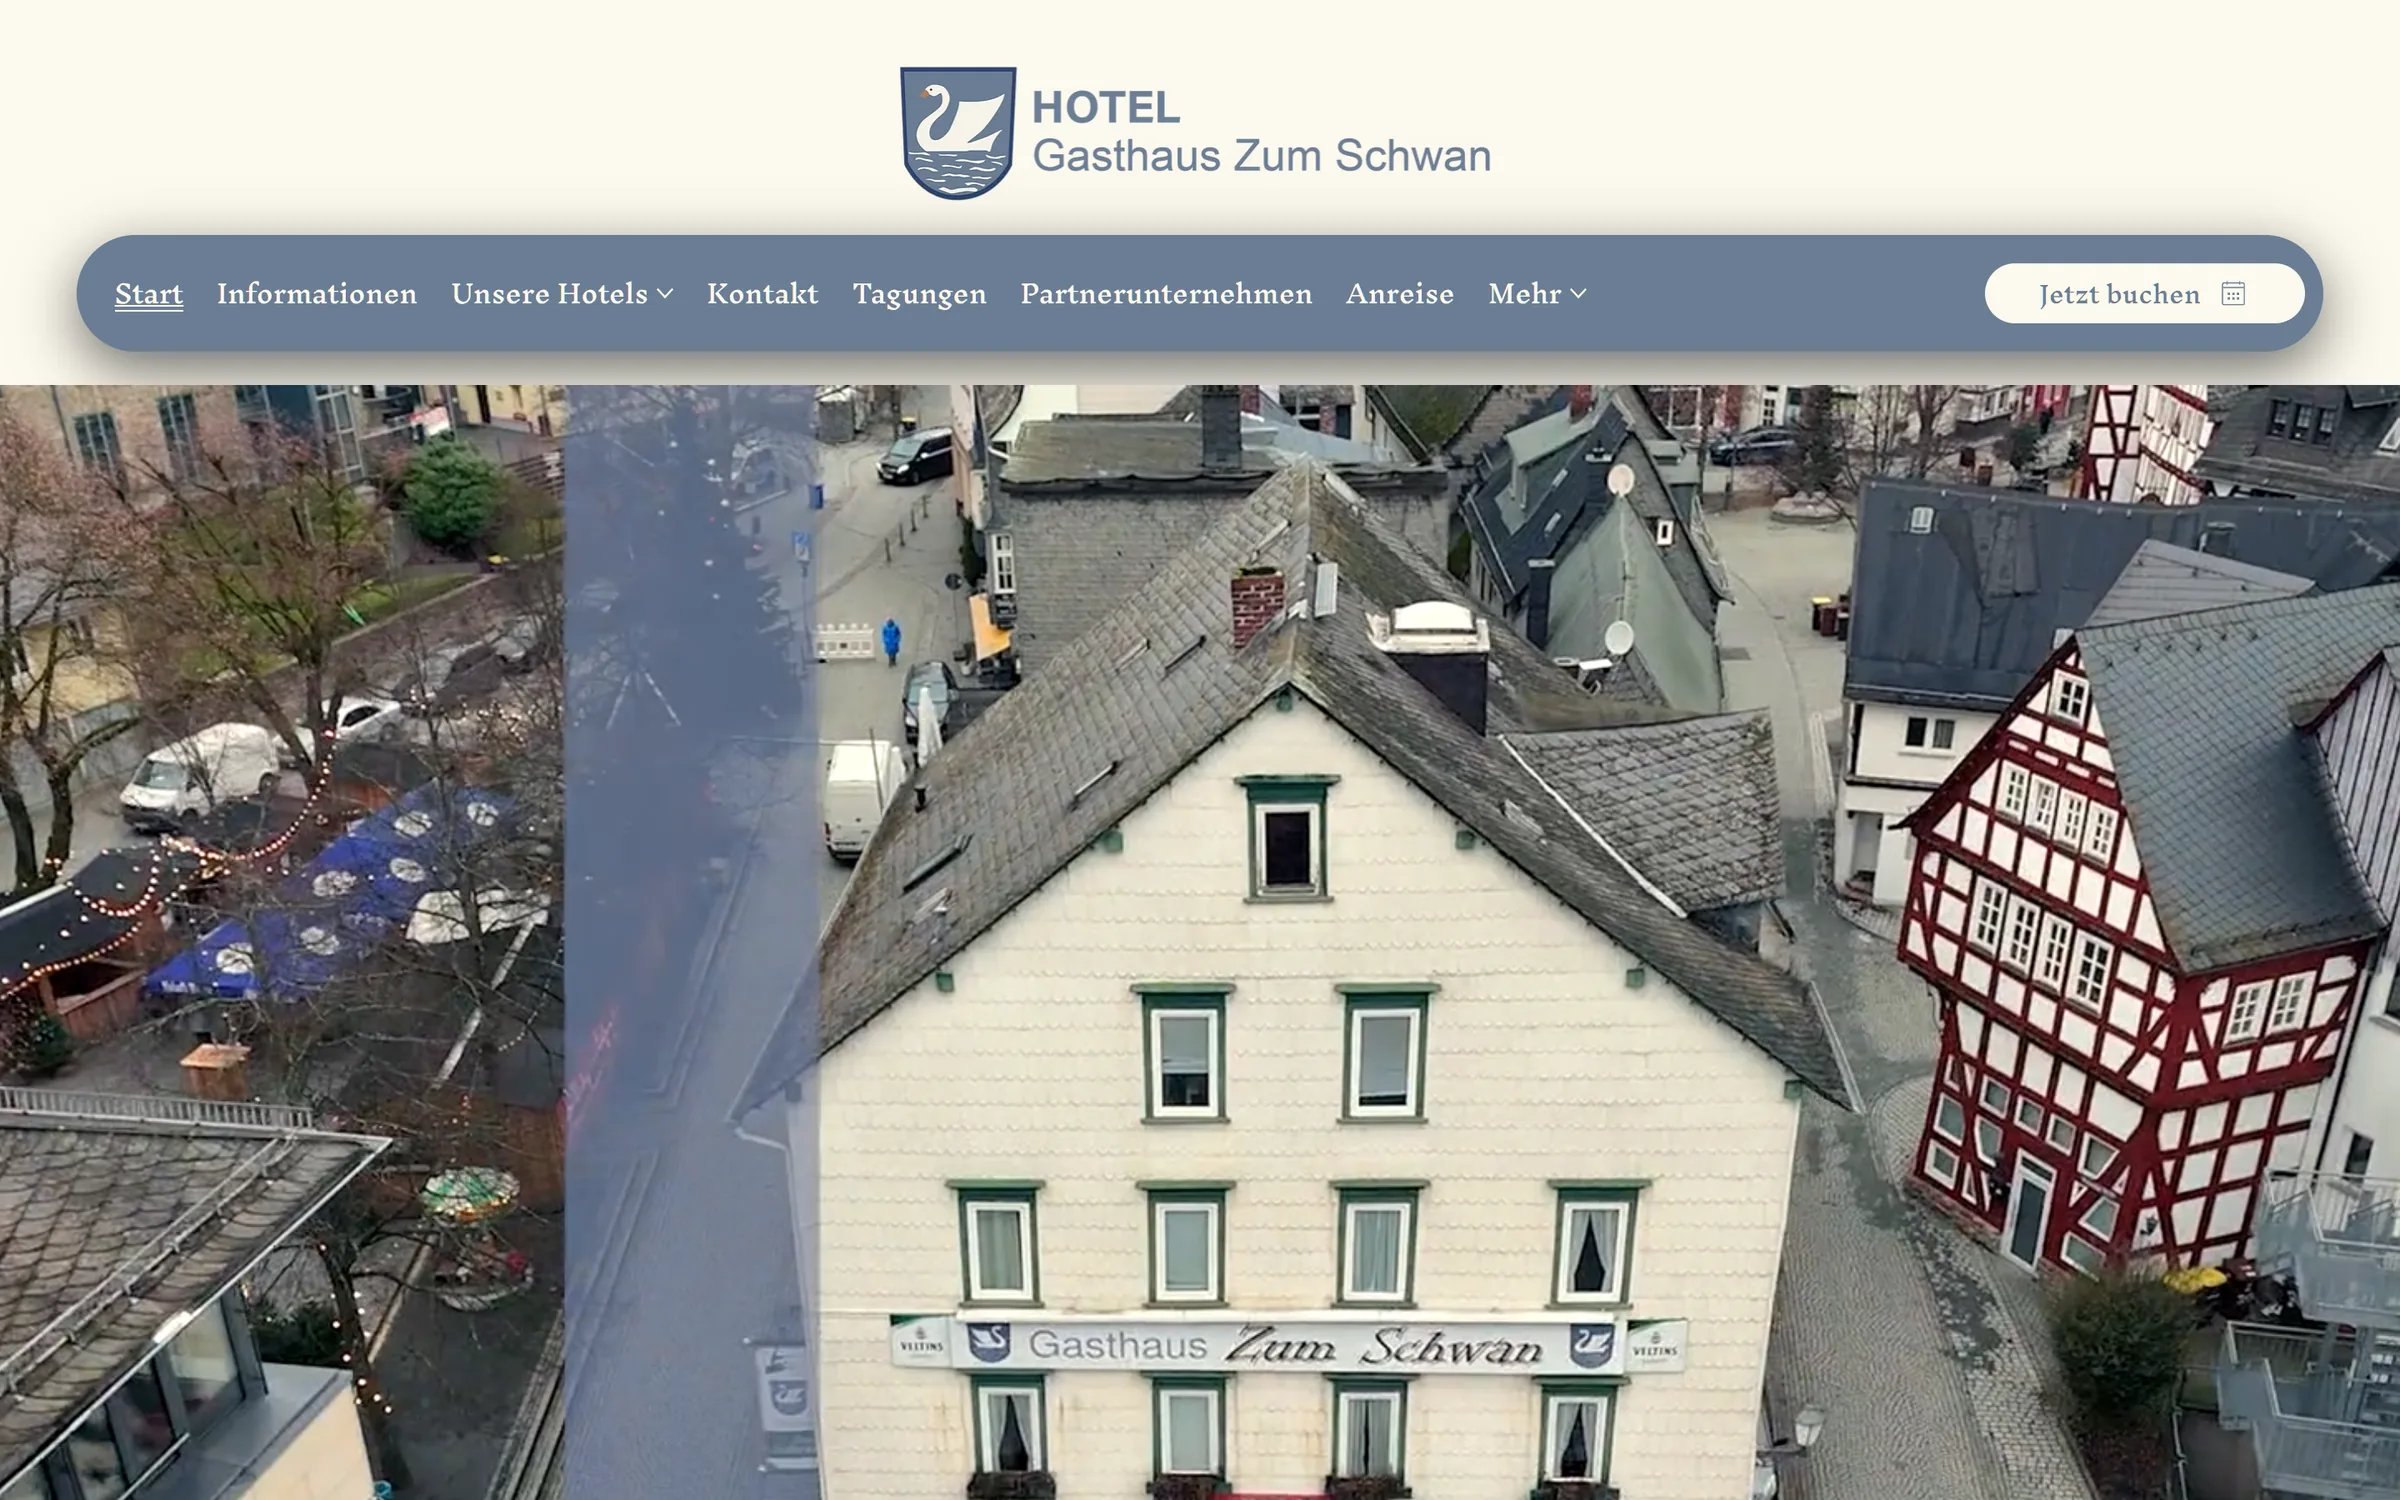This screenshot has height=1500, width=2400.
Task: Select Anreise menu item
Action: pyautogui.click(x=1400, y=294)
